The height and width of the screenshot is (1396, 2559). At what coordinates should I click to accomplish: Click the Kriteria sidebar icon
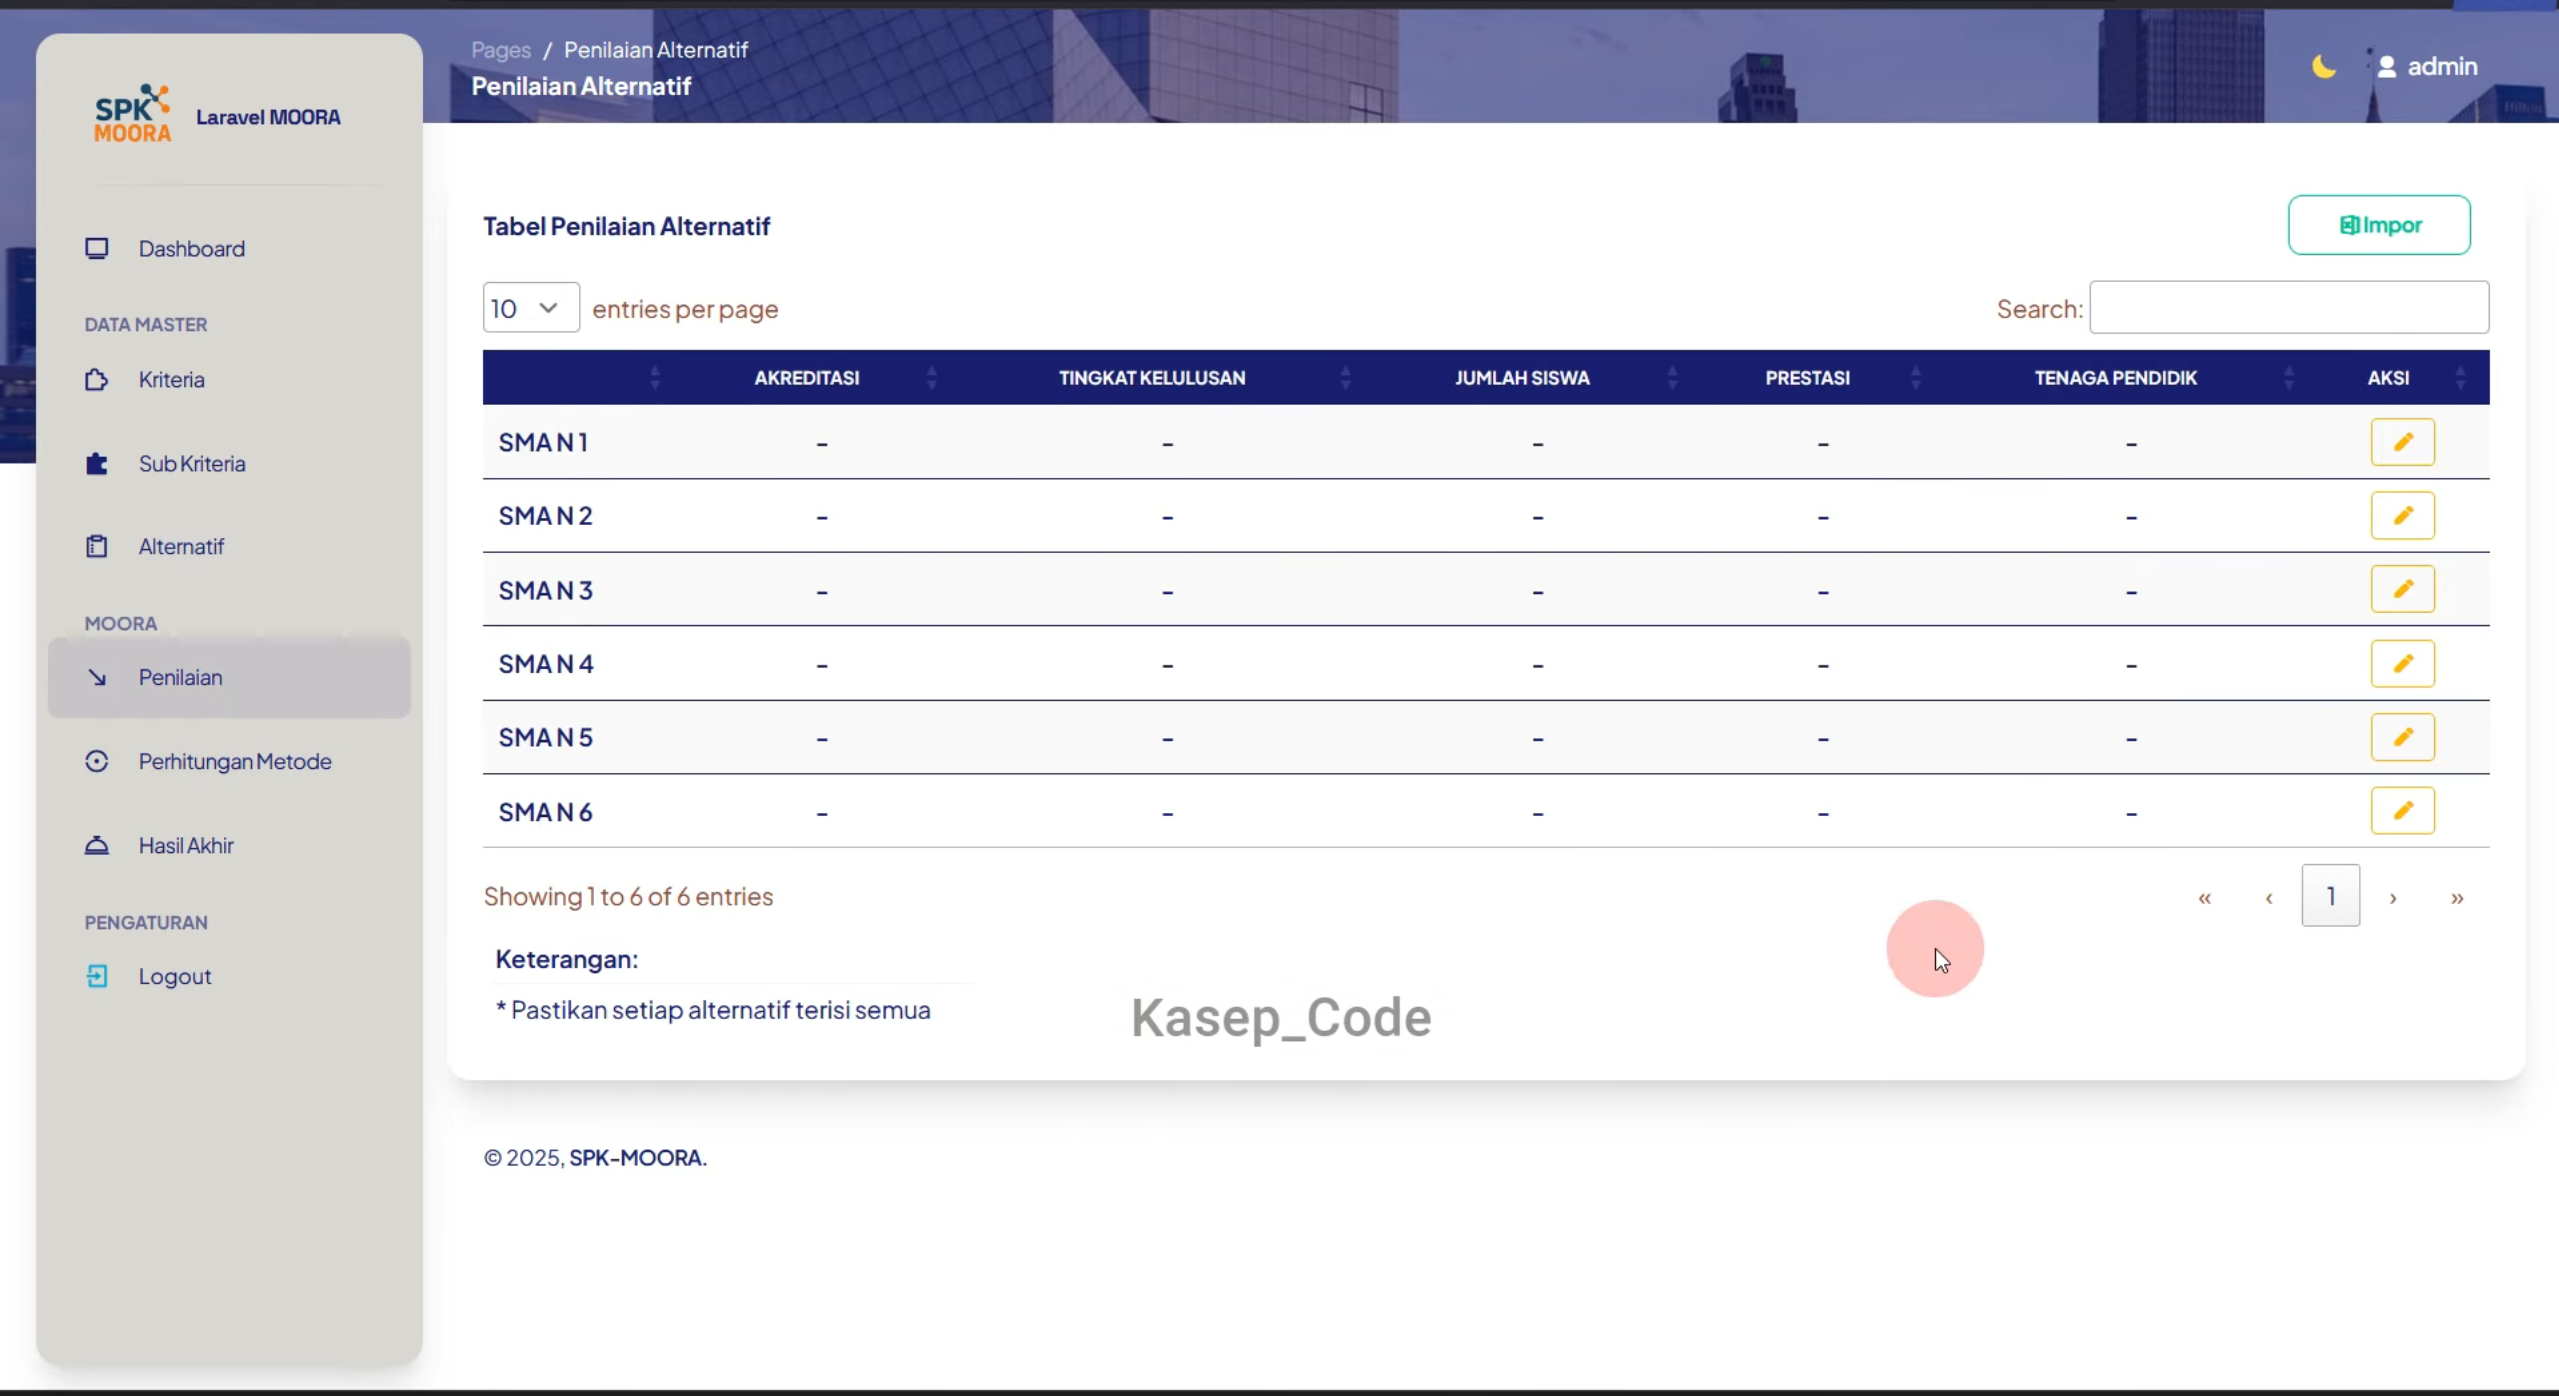coord(97,380)
